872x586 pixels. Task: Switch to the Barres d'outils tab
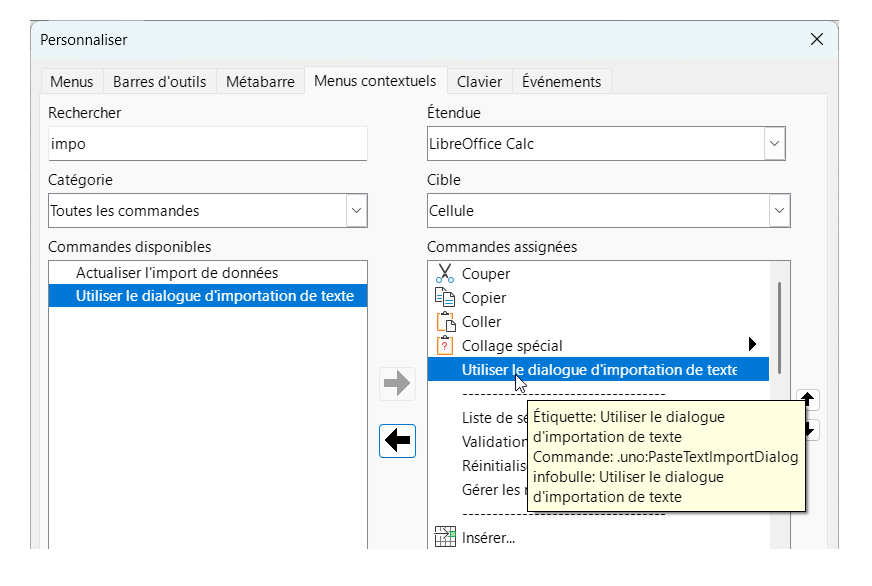[159, 82]
